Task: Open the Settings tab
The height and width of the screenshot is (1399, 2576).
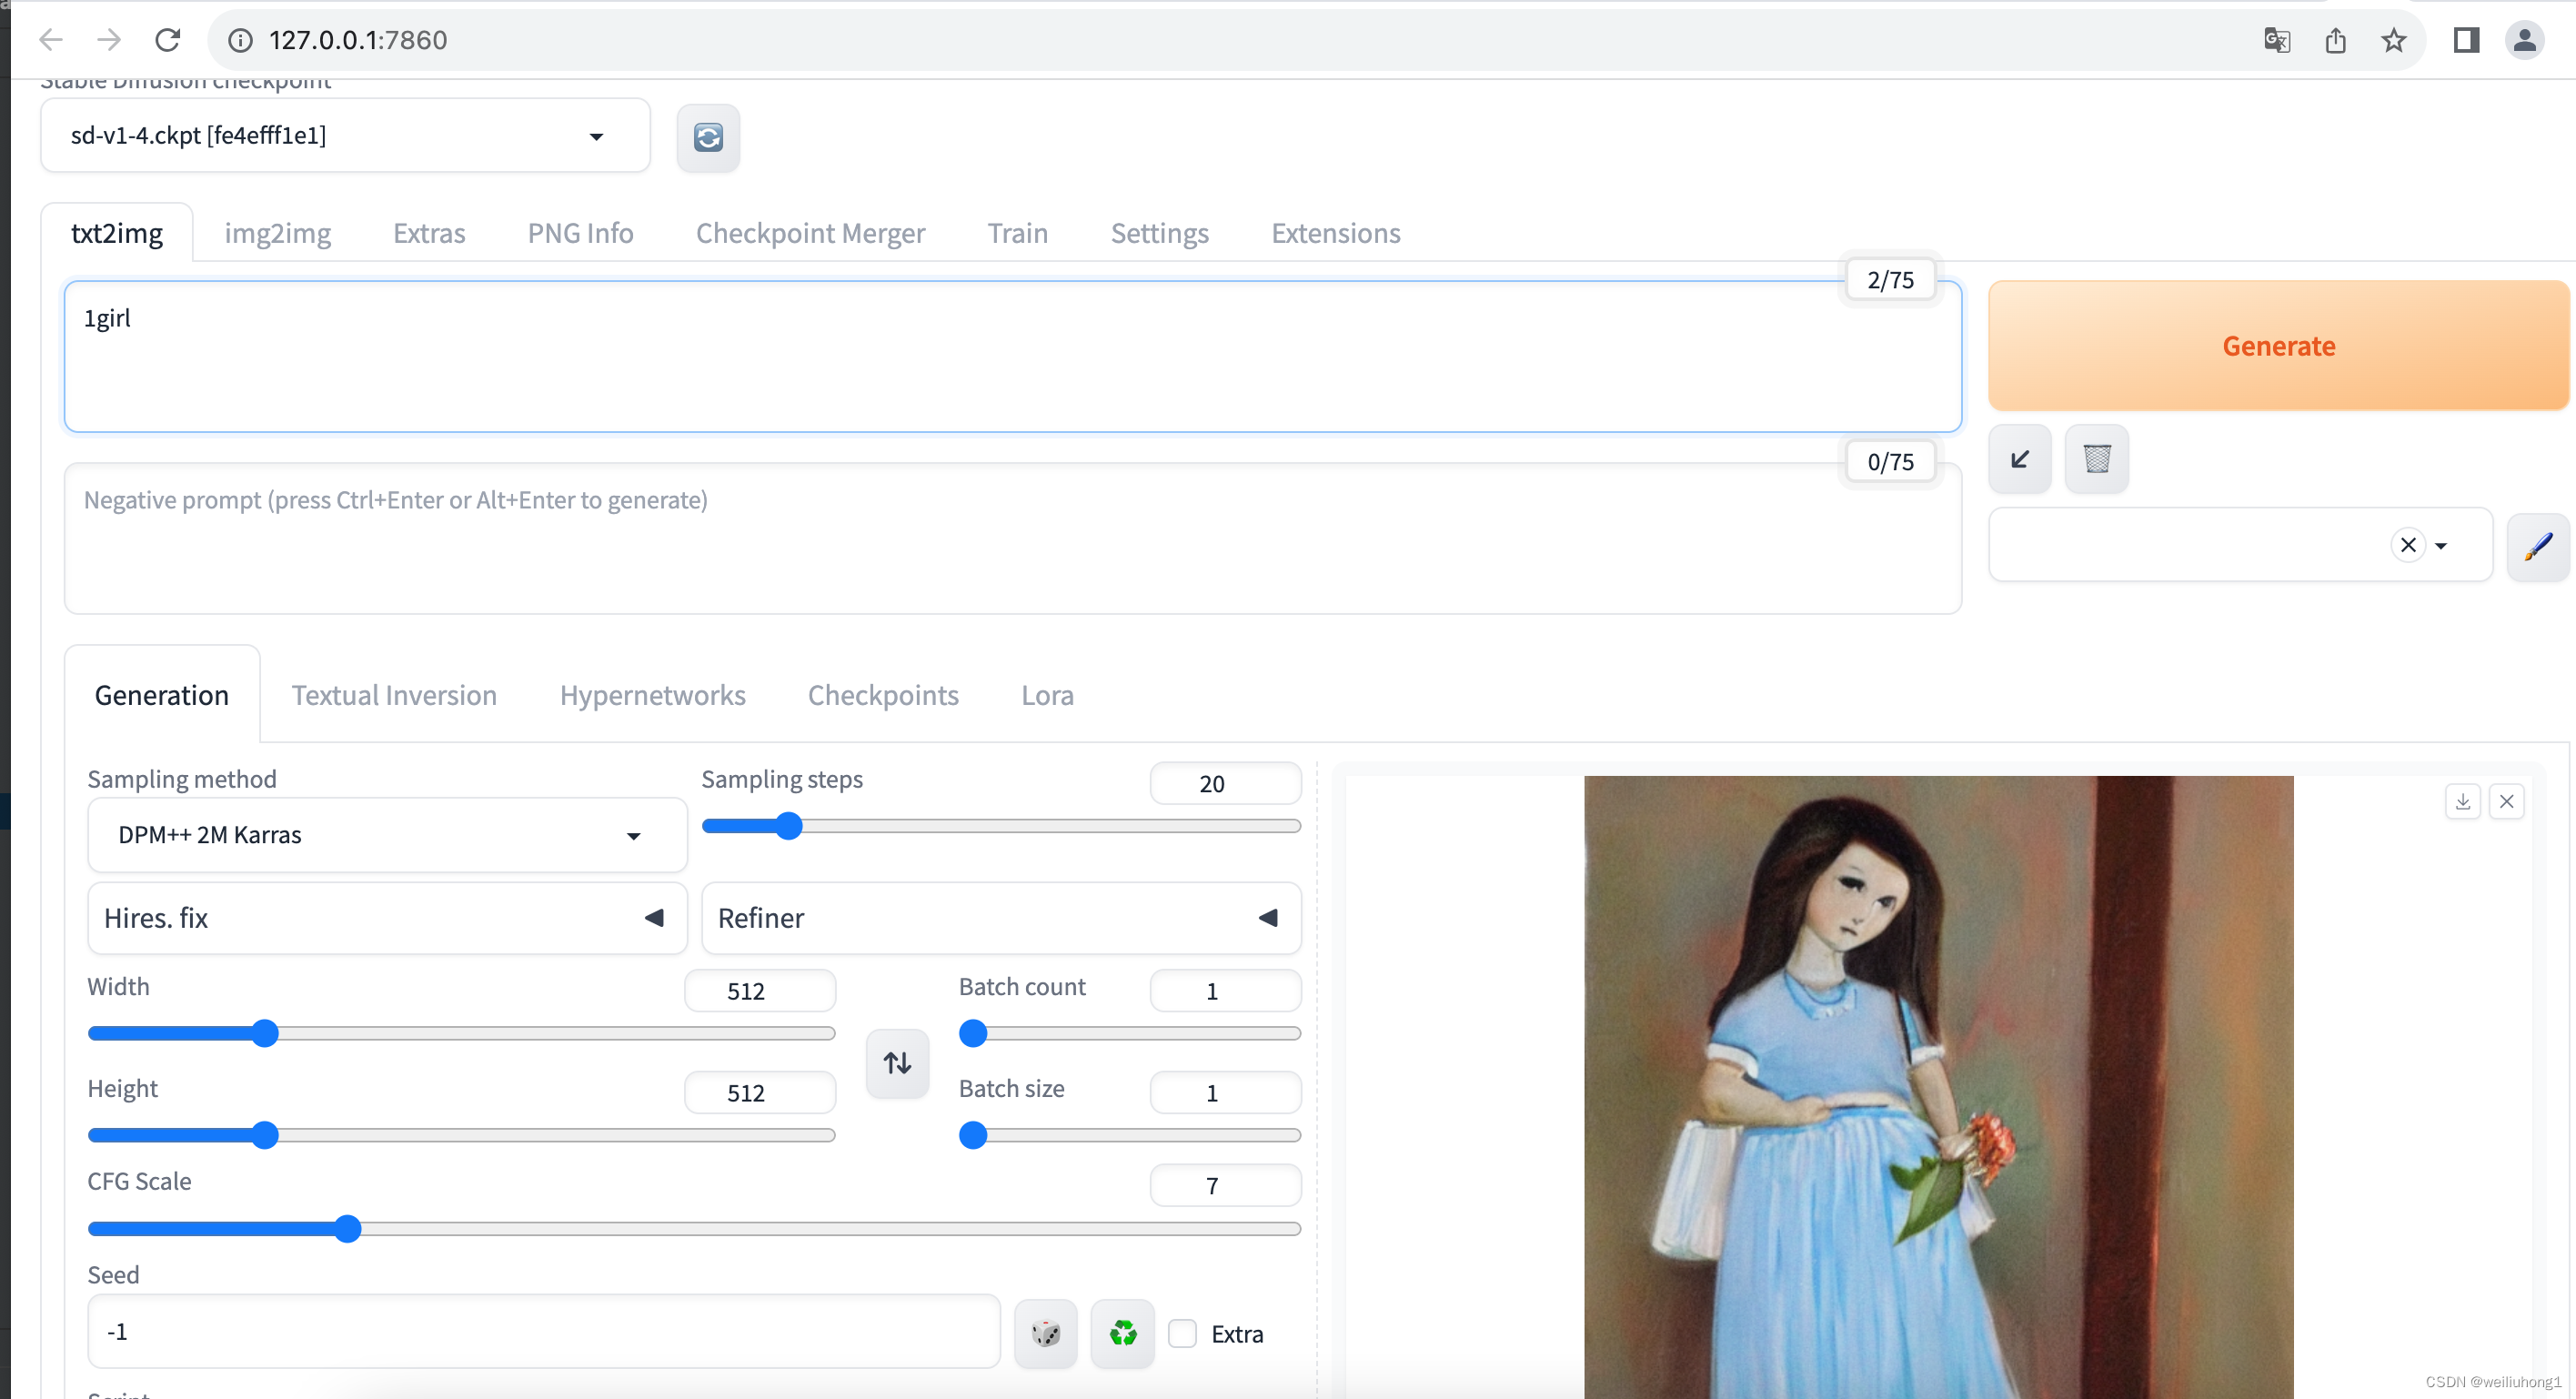Action: click(x=1160, y=233)
